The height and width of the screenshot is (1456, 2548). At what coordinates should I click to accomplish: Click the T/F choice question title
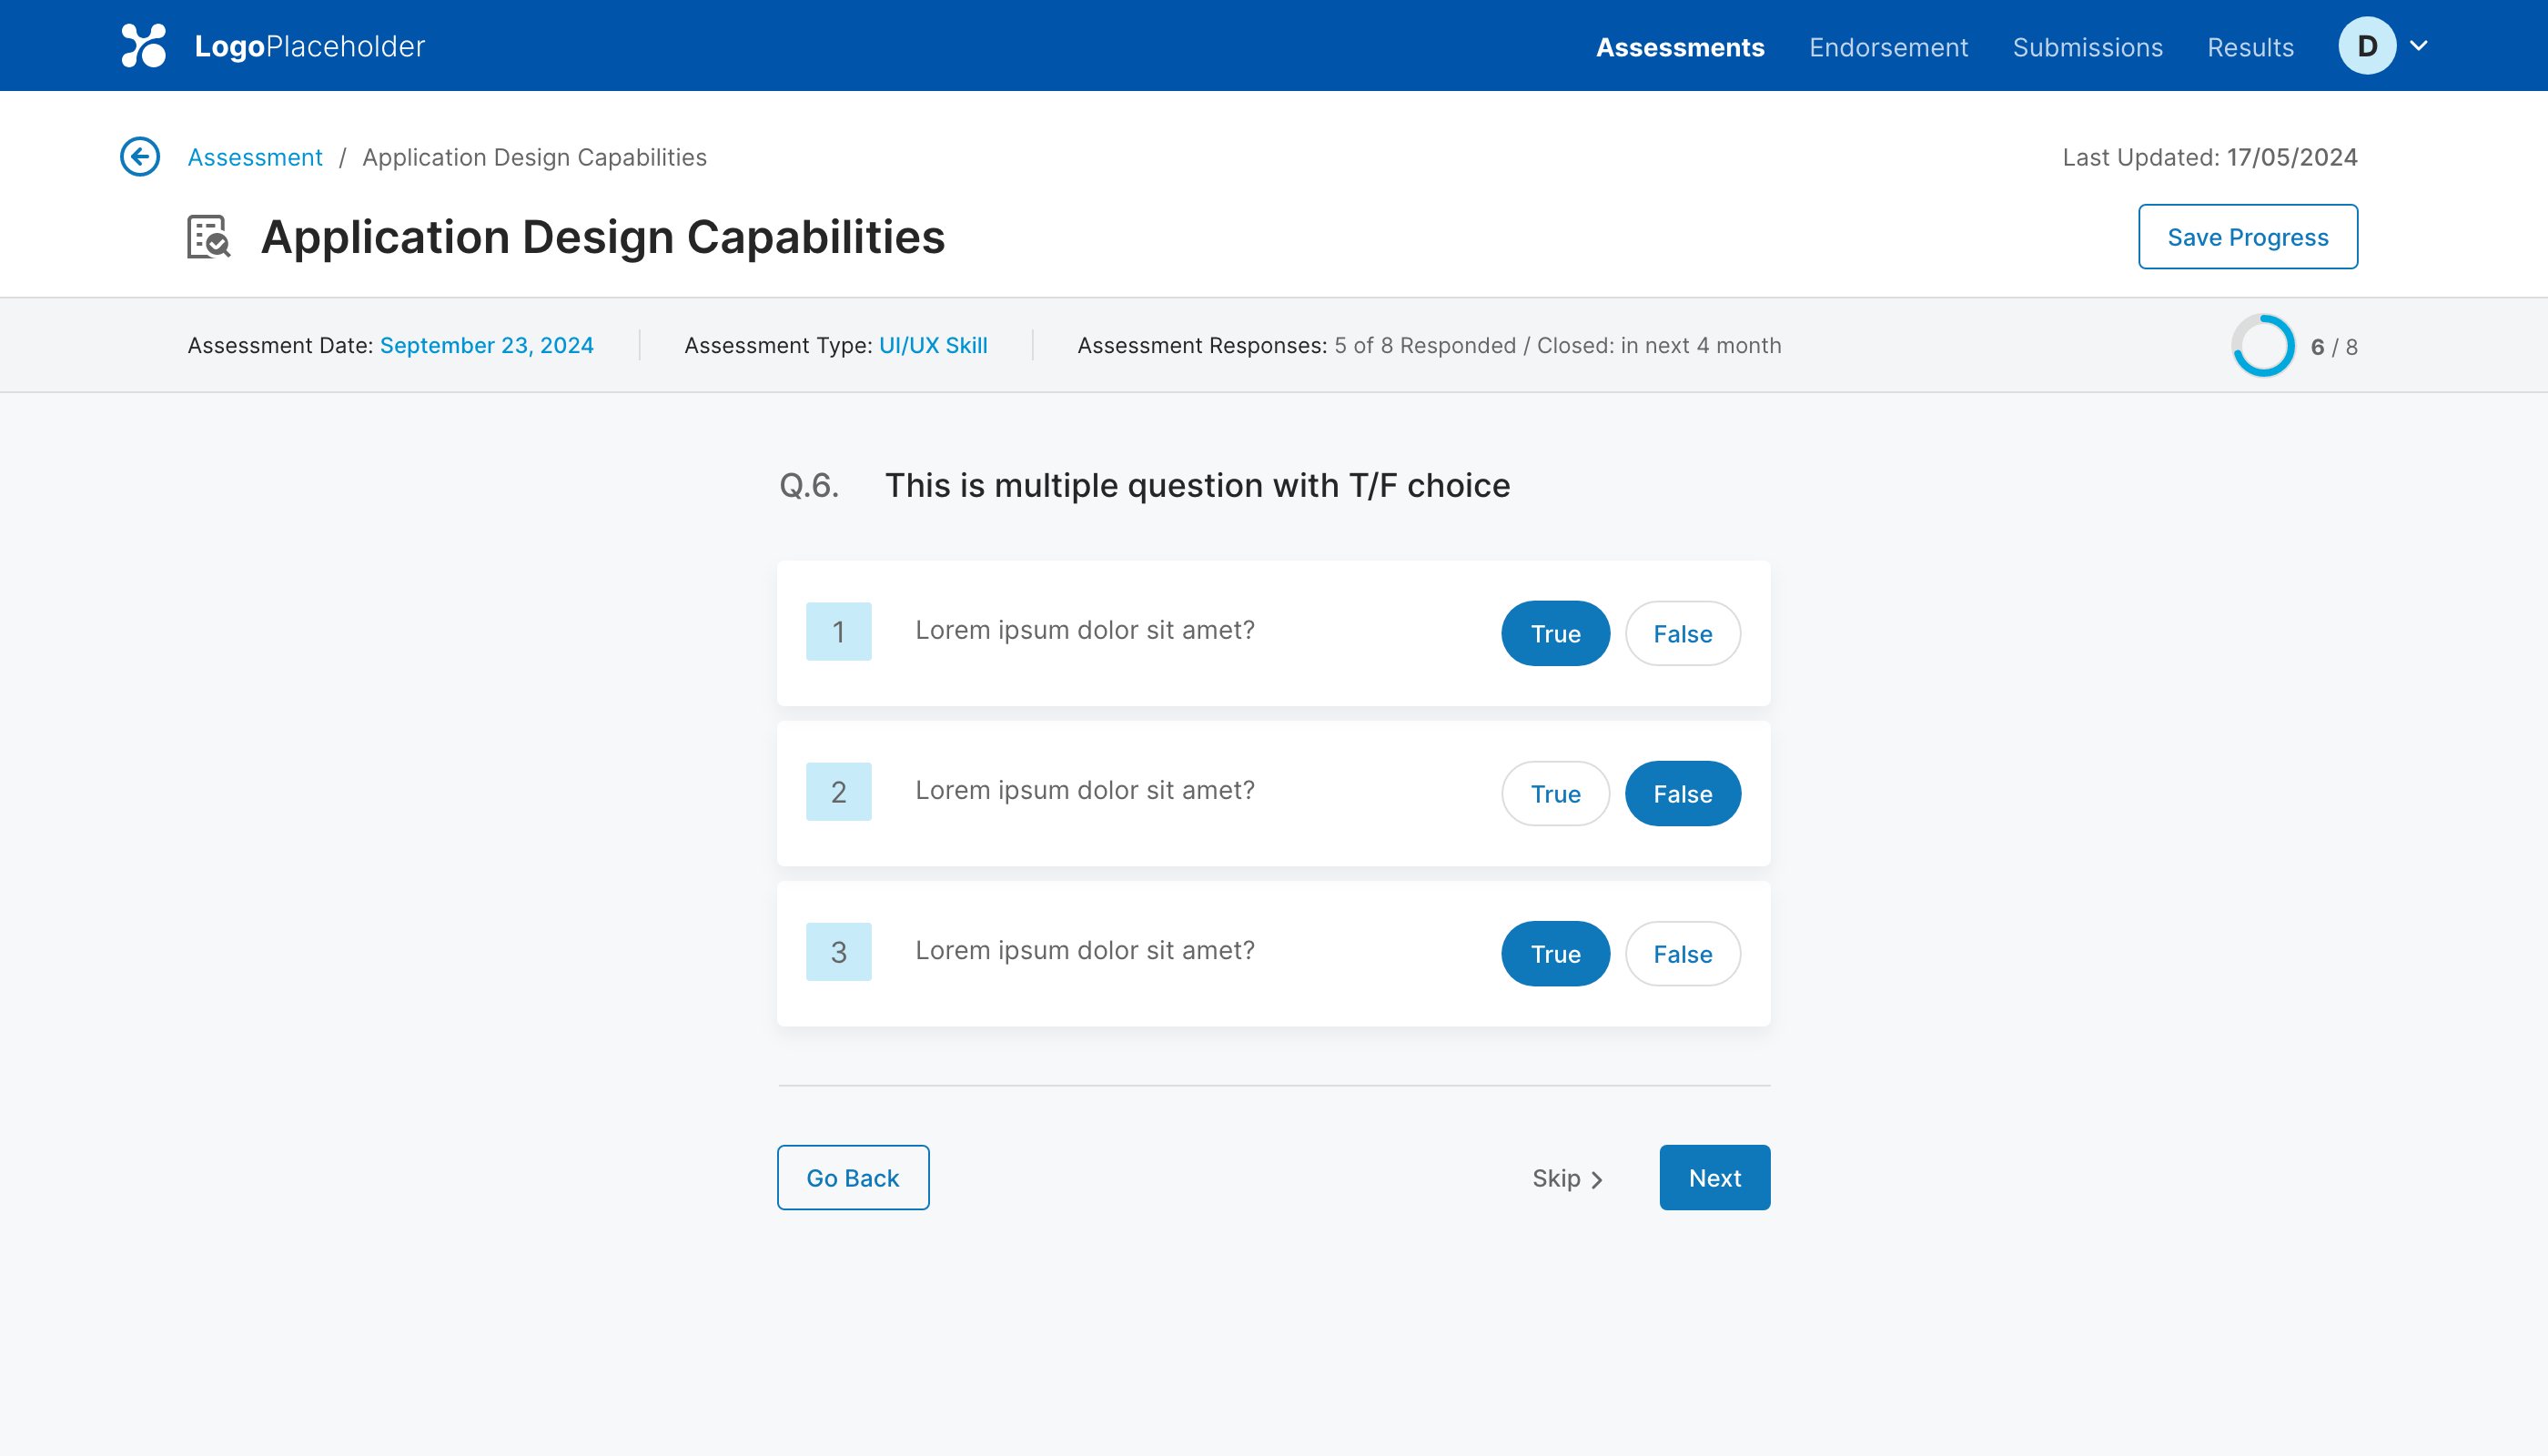1197,486
